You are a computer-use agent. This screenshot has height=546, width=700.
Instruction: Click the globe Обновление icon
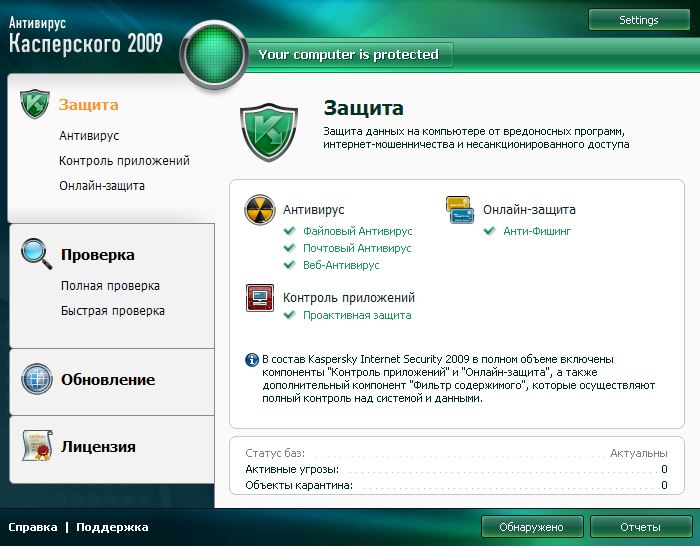pos(37,379)
